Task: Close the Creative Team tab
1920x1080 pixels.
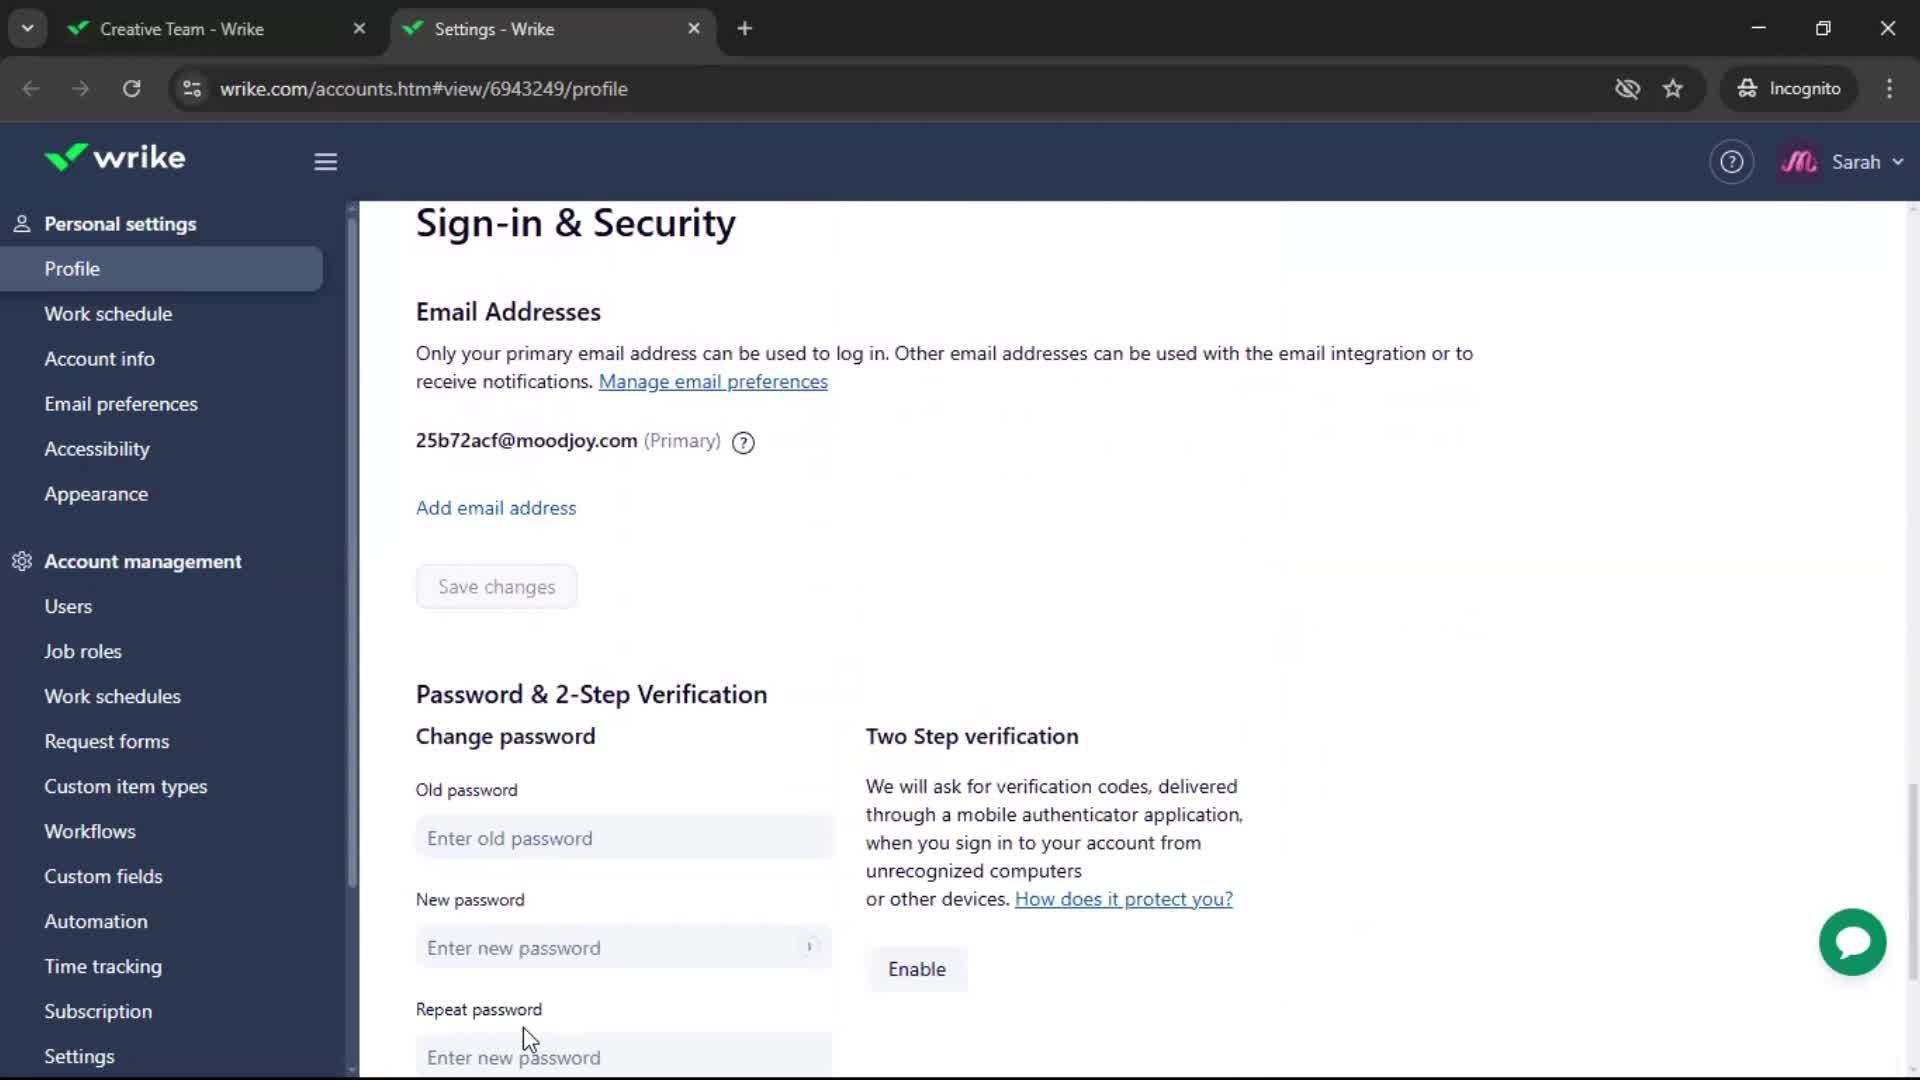Action: pyautogui.click(x=359, y=29)
